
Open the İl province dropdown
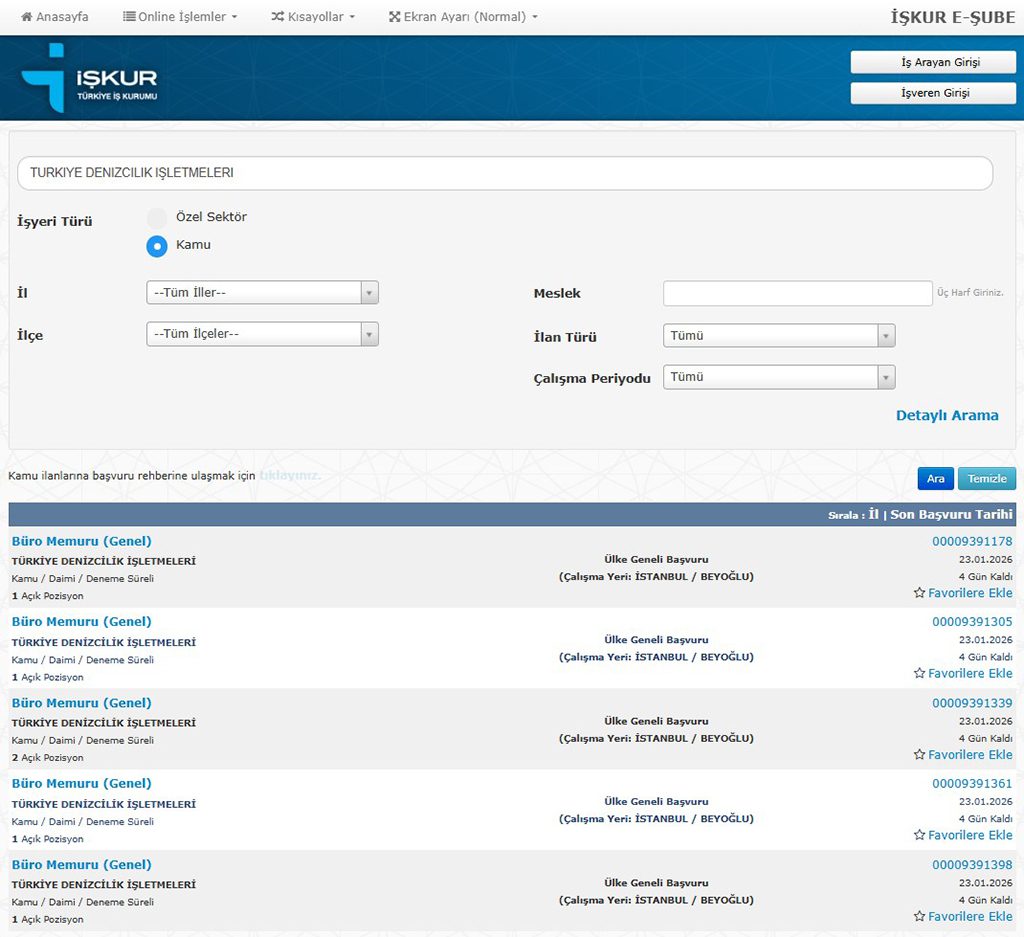point(262,293)
